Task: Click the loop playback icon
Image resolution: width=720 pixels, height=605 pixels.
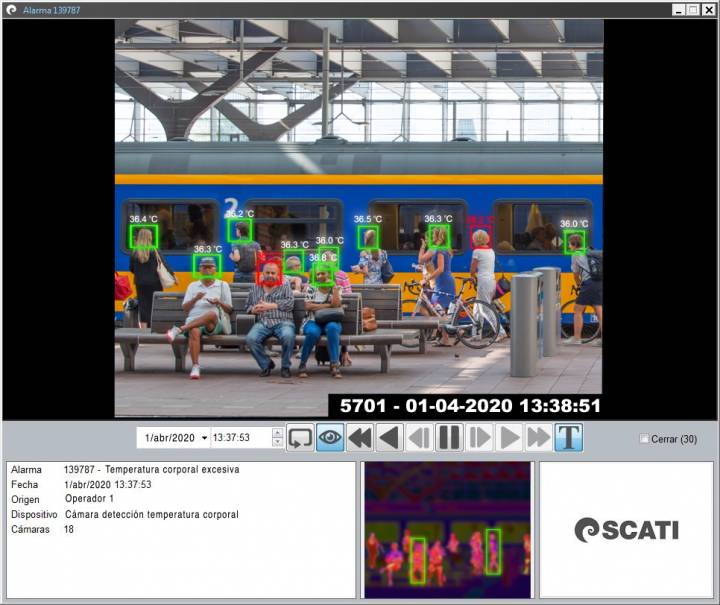Action: point(300,437)
